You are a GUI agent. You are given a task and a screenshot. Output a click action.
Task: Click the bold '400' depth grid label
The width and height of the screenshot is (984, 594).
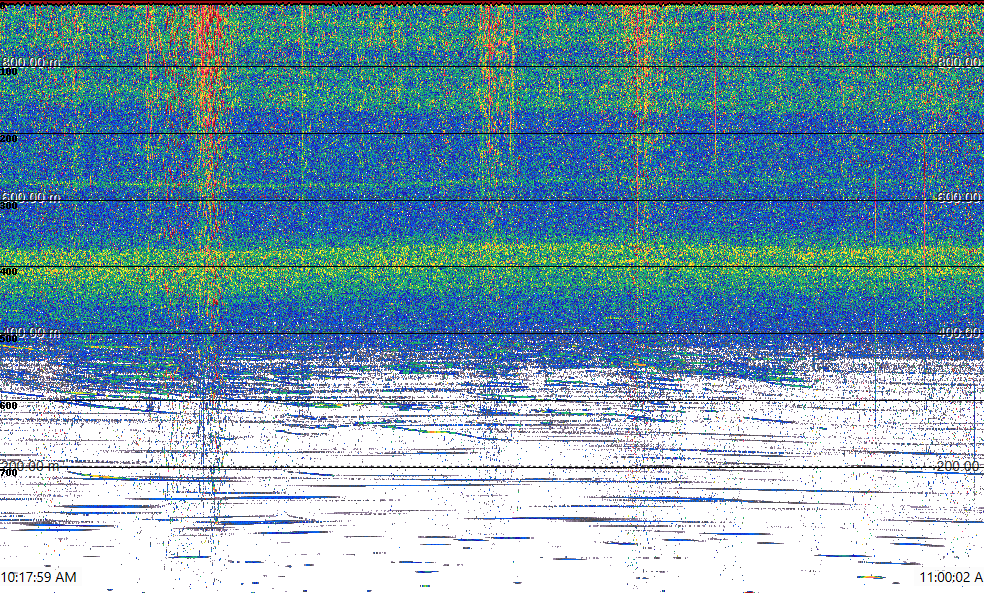coord(9,272)
